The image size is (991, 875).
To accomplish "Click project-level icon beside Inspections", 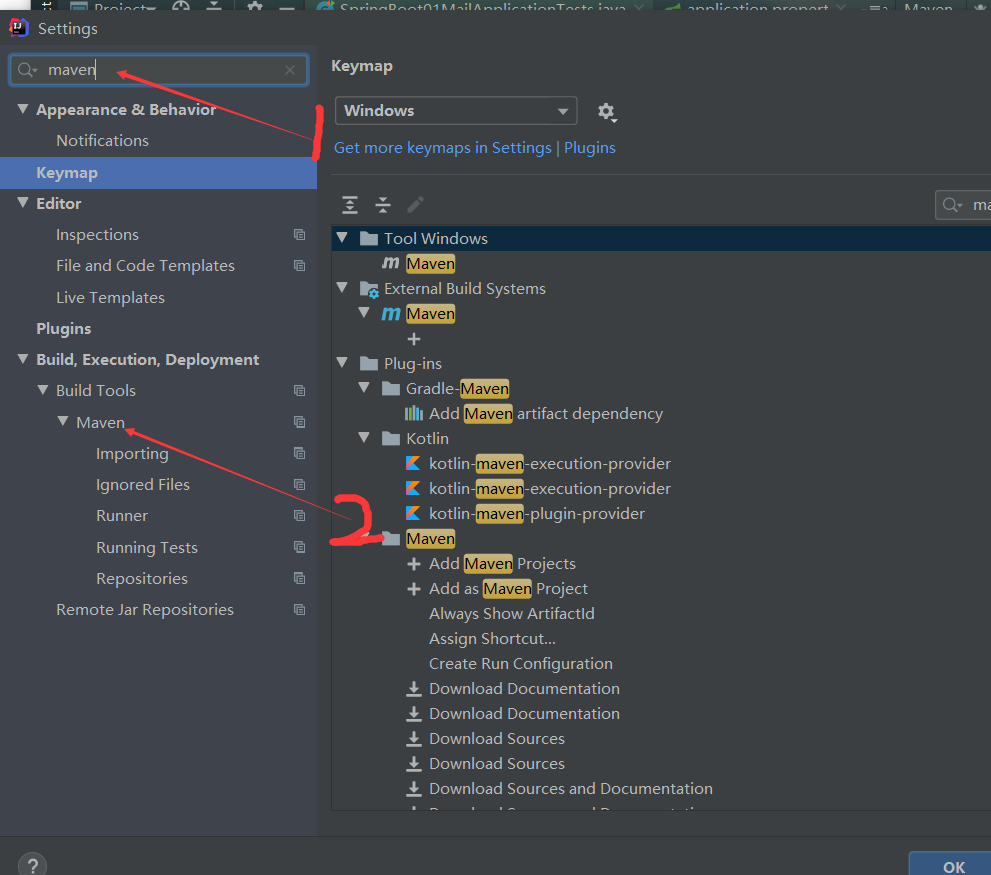I will coord(300,235).
